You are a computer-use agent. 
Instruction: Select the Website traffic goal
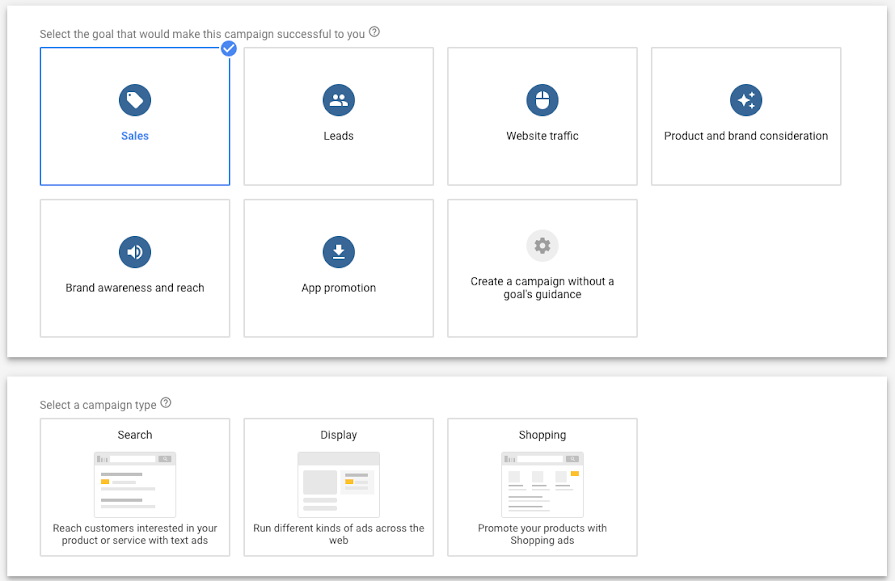541,116
